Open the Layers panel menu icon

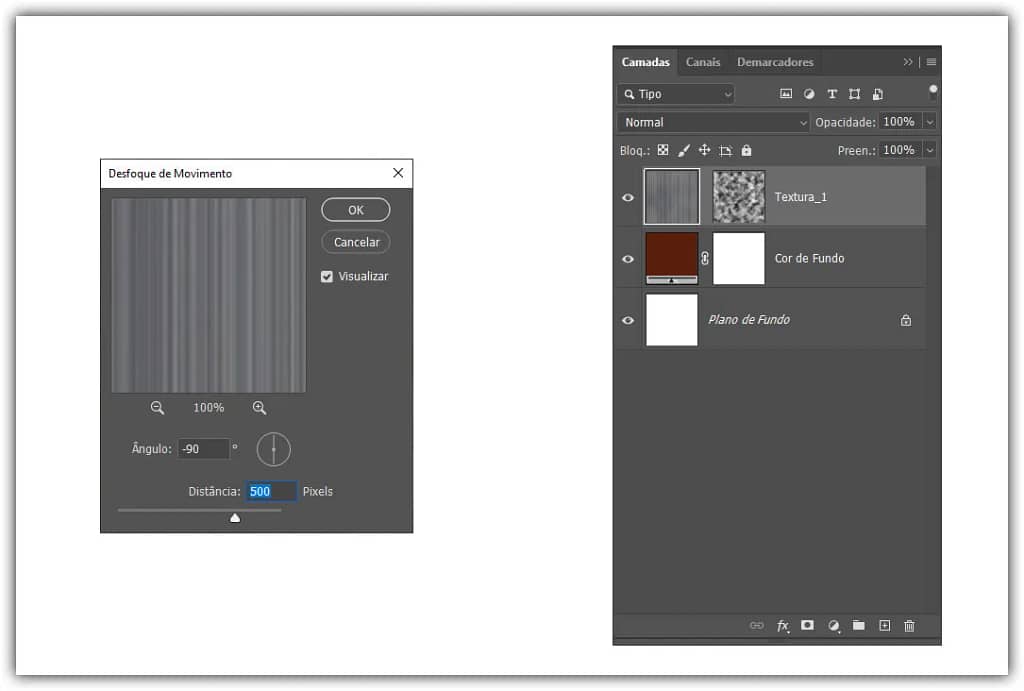click(931, 62)
